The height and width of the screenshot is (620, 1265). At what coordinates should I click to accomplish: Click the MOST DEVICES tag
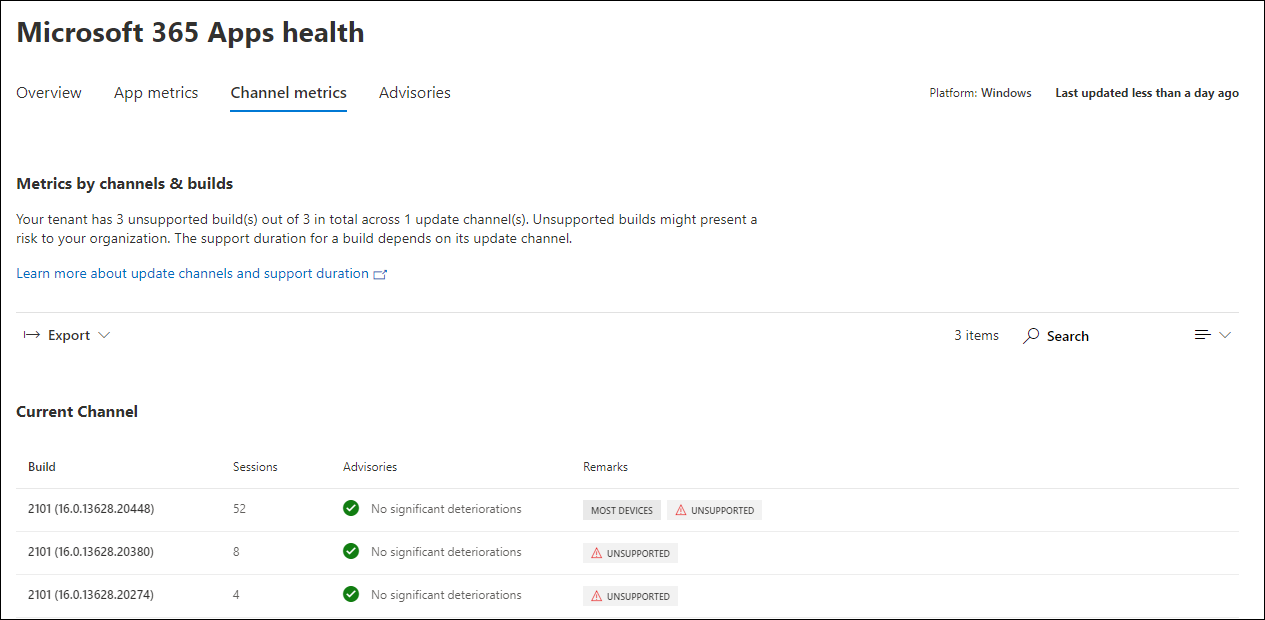point(622,510)
